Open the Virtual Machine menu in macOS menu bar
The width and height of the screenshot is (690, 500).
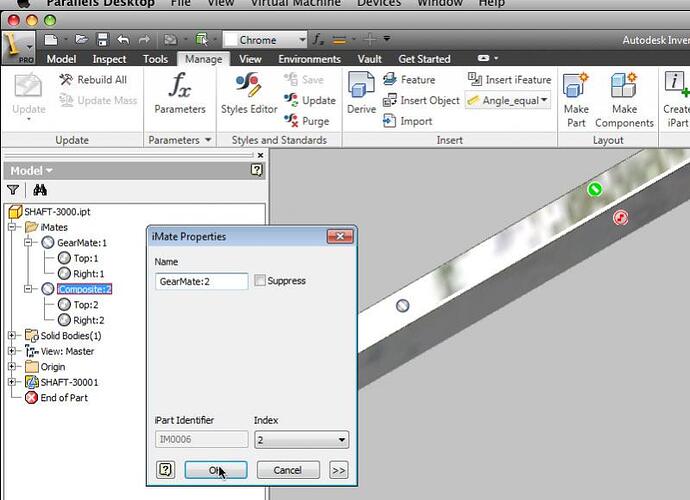click(x=295, y=4)
